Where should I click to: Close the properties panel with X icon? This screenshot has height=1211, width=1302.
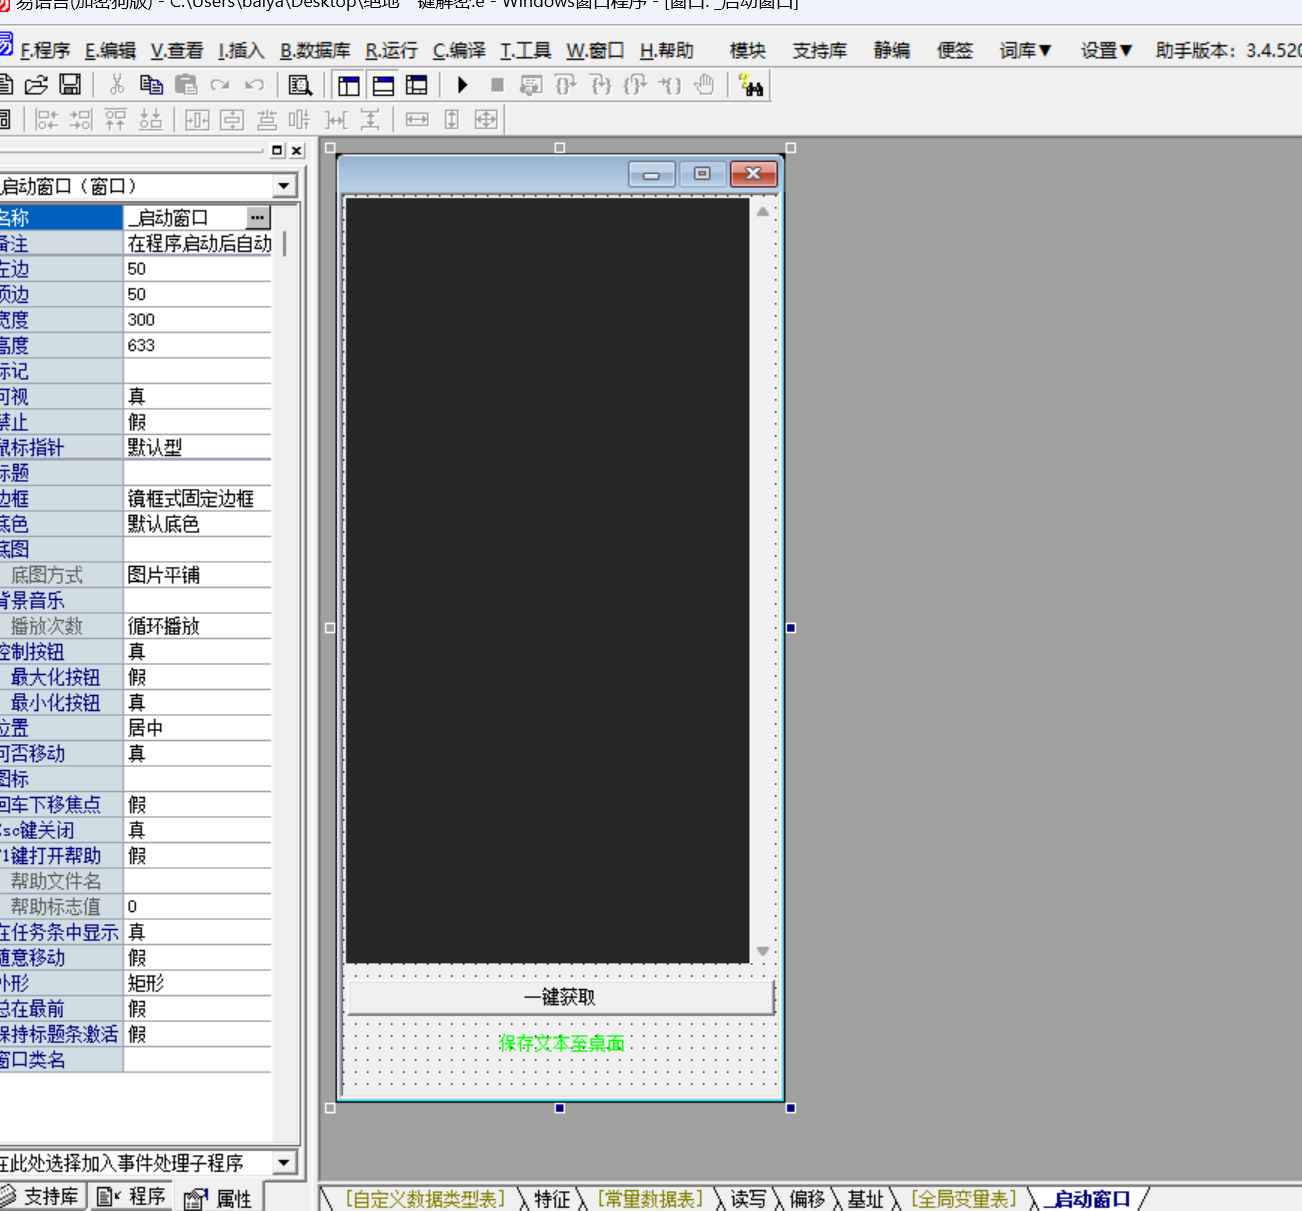click(x=297, y=150)
